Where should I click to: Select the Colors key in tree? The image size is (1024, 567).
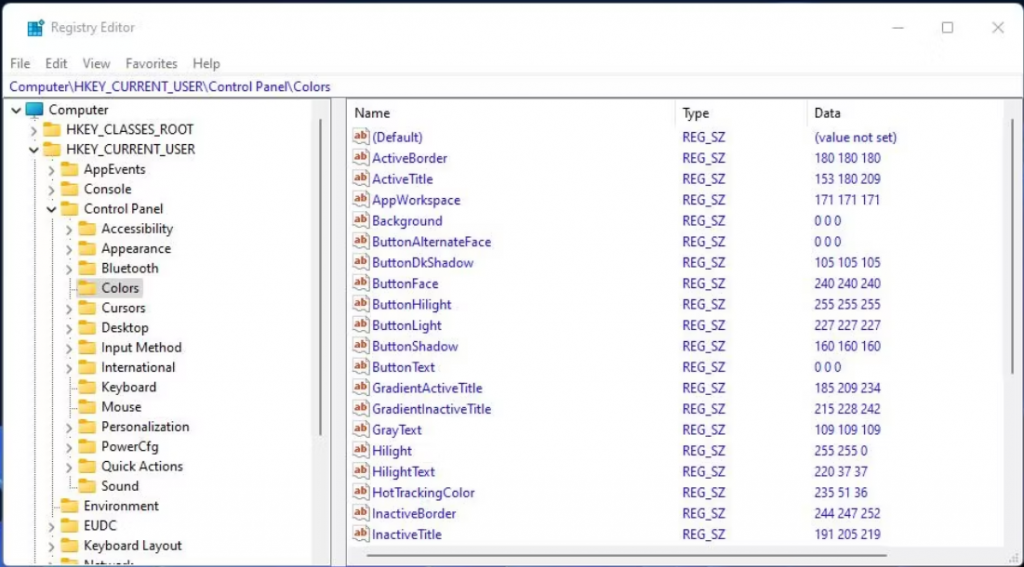120,288
